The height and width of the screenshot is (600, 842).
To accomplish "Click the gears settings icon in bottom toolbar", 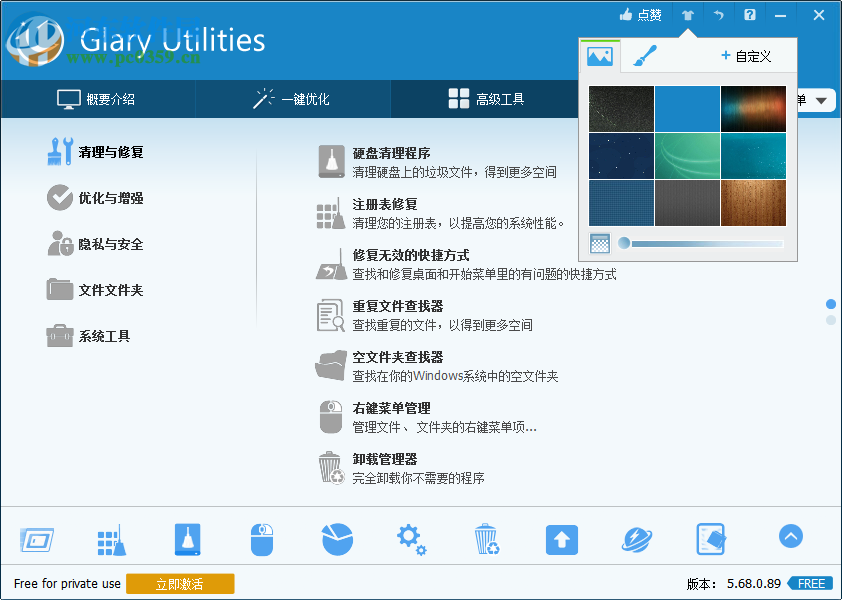I will [411, 537].
